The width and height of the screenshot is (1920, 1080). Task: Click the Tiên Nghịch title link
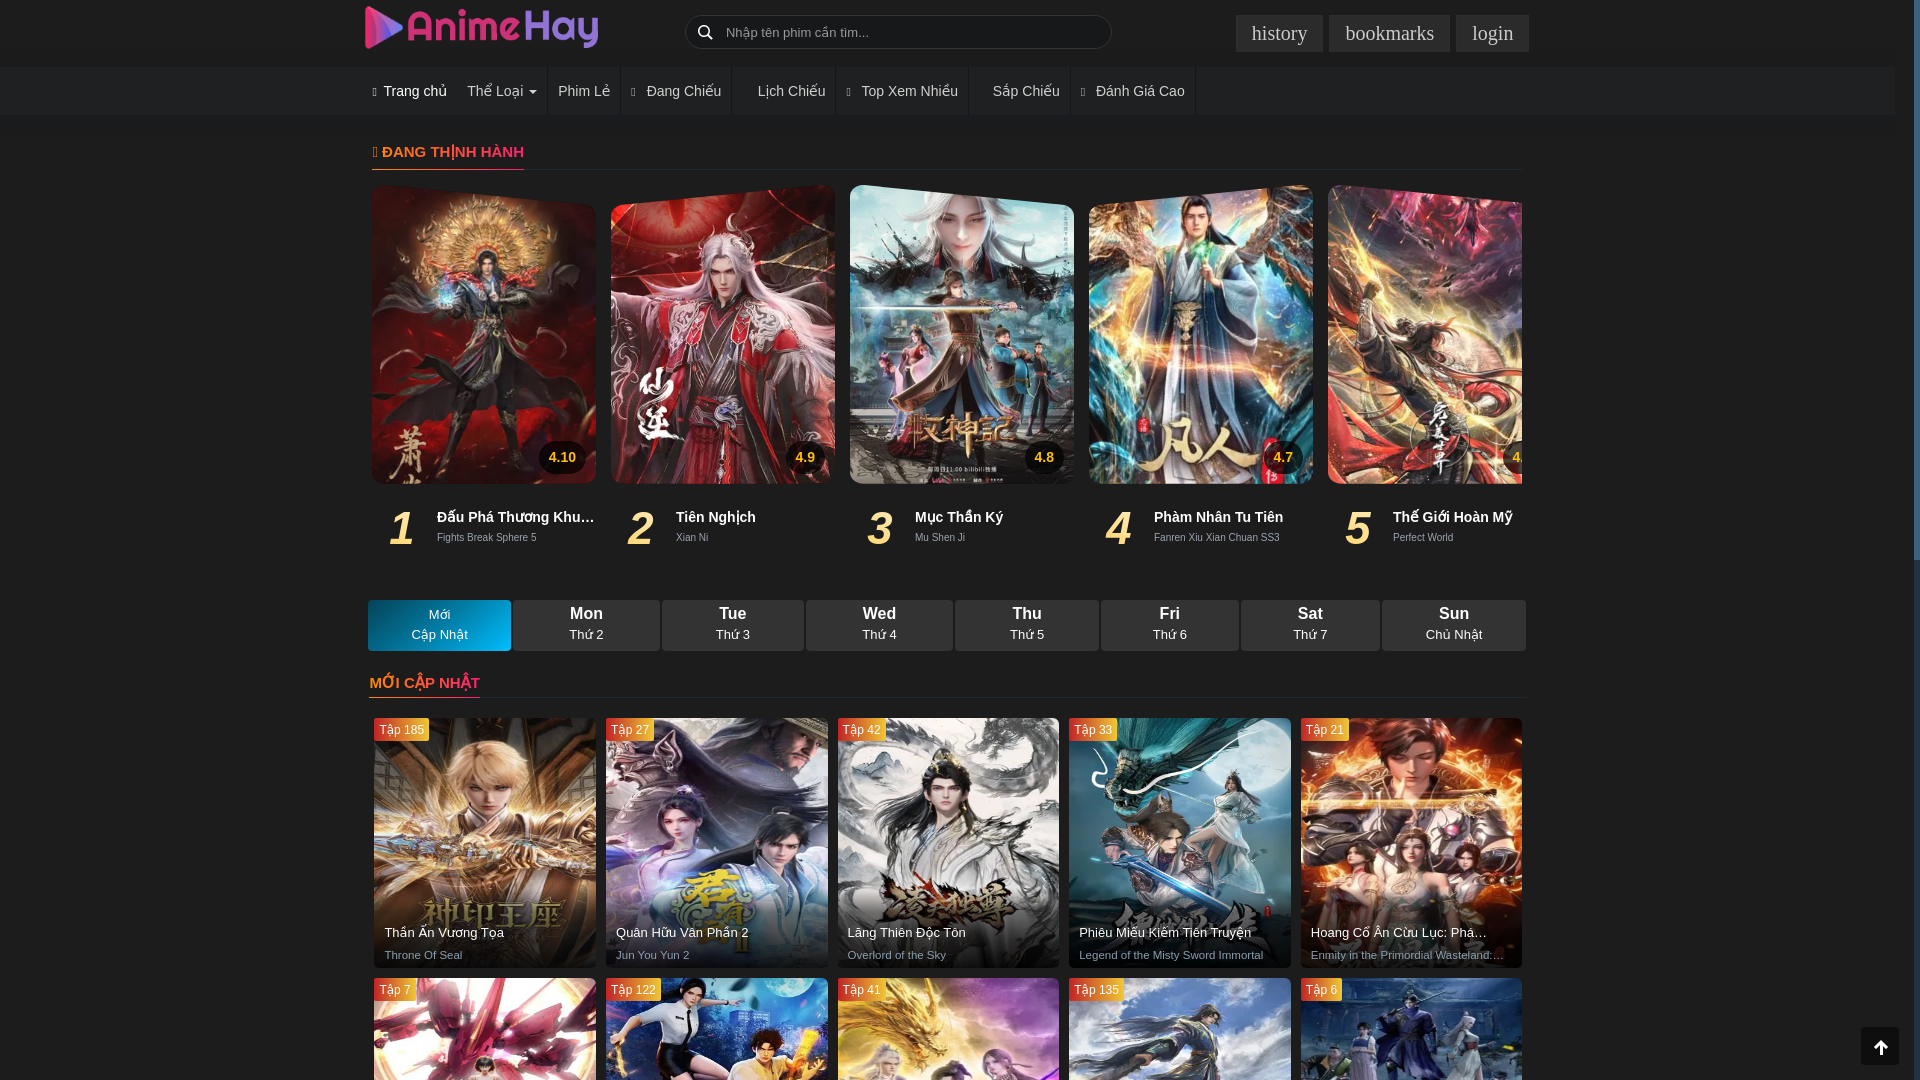[x=716, y=517]
